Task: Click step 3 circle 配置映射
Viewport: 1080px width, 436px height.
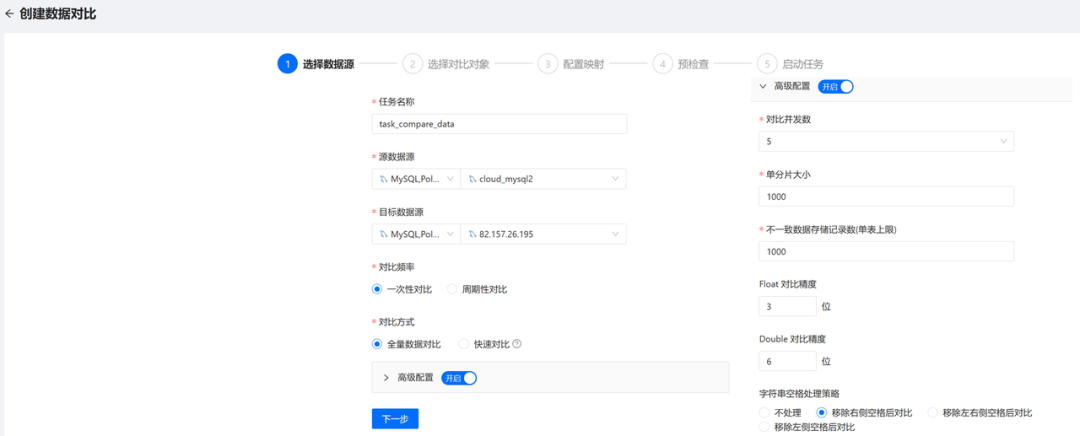Action: [546, 63]
